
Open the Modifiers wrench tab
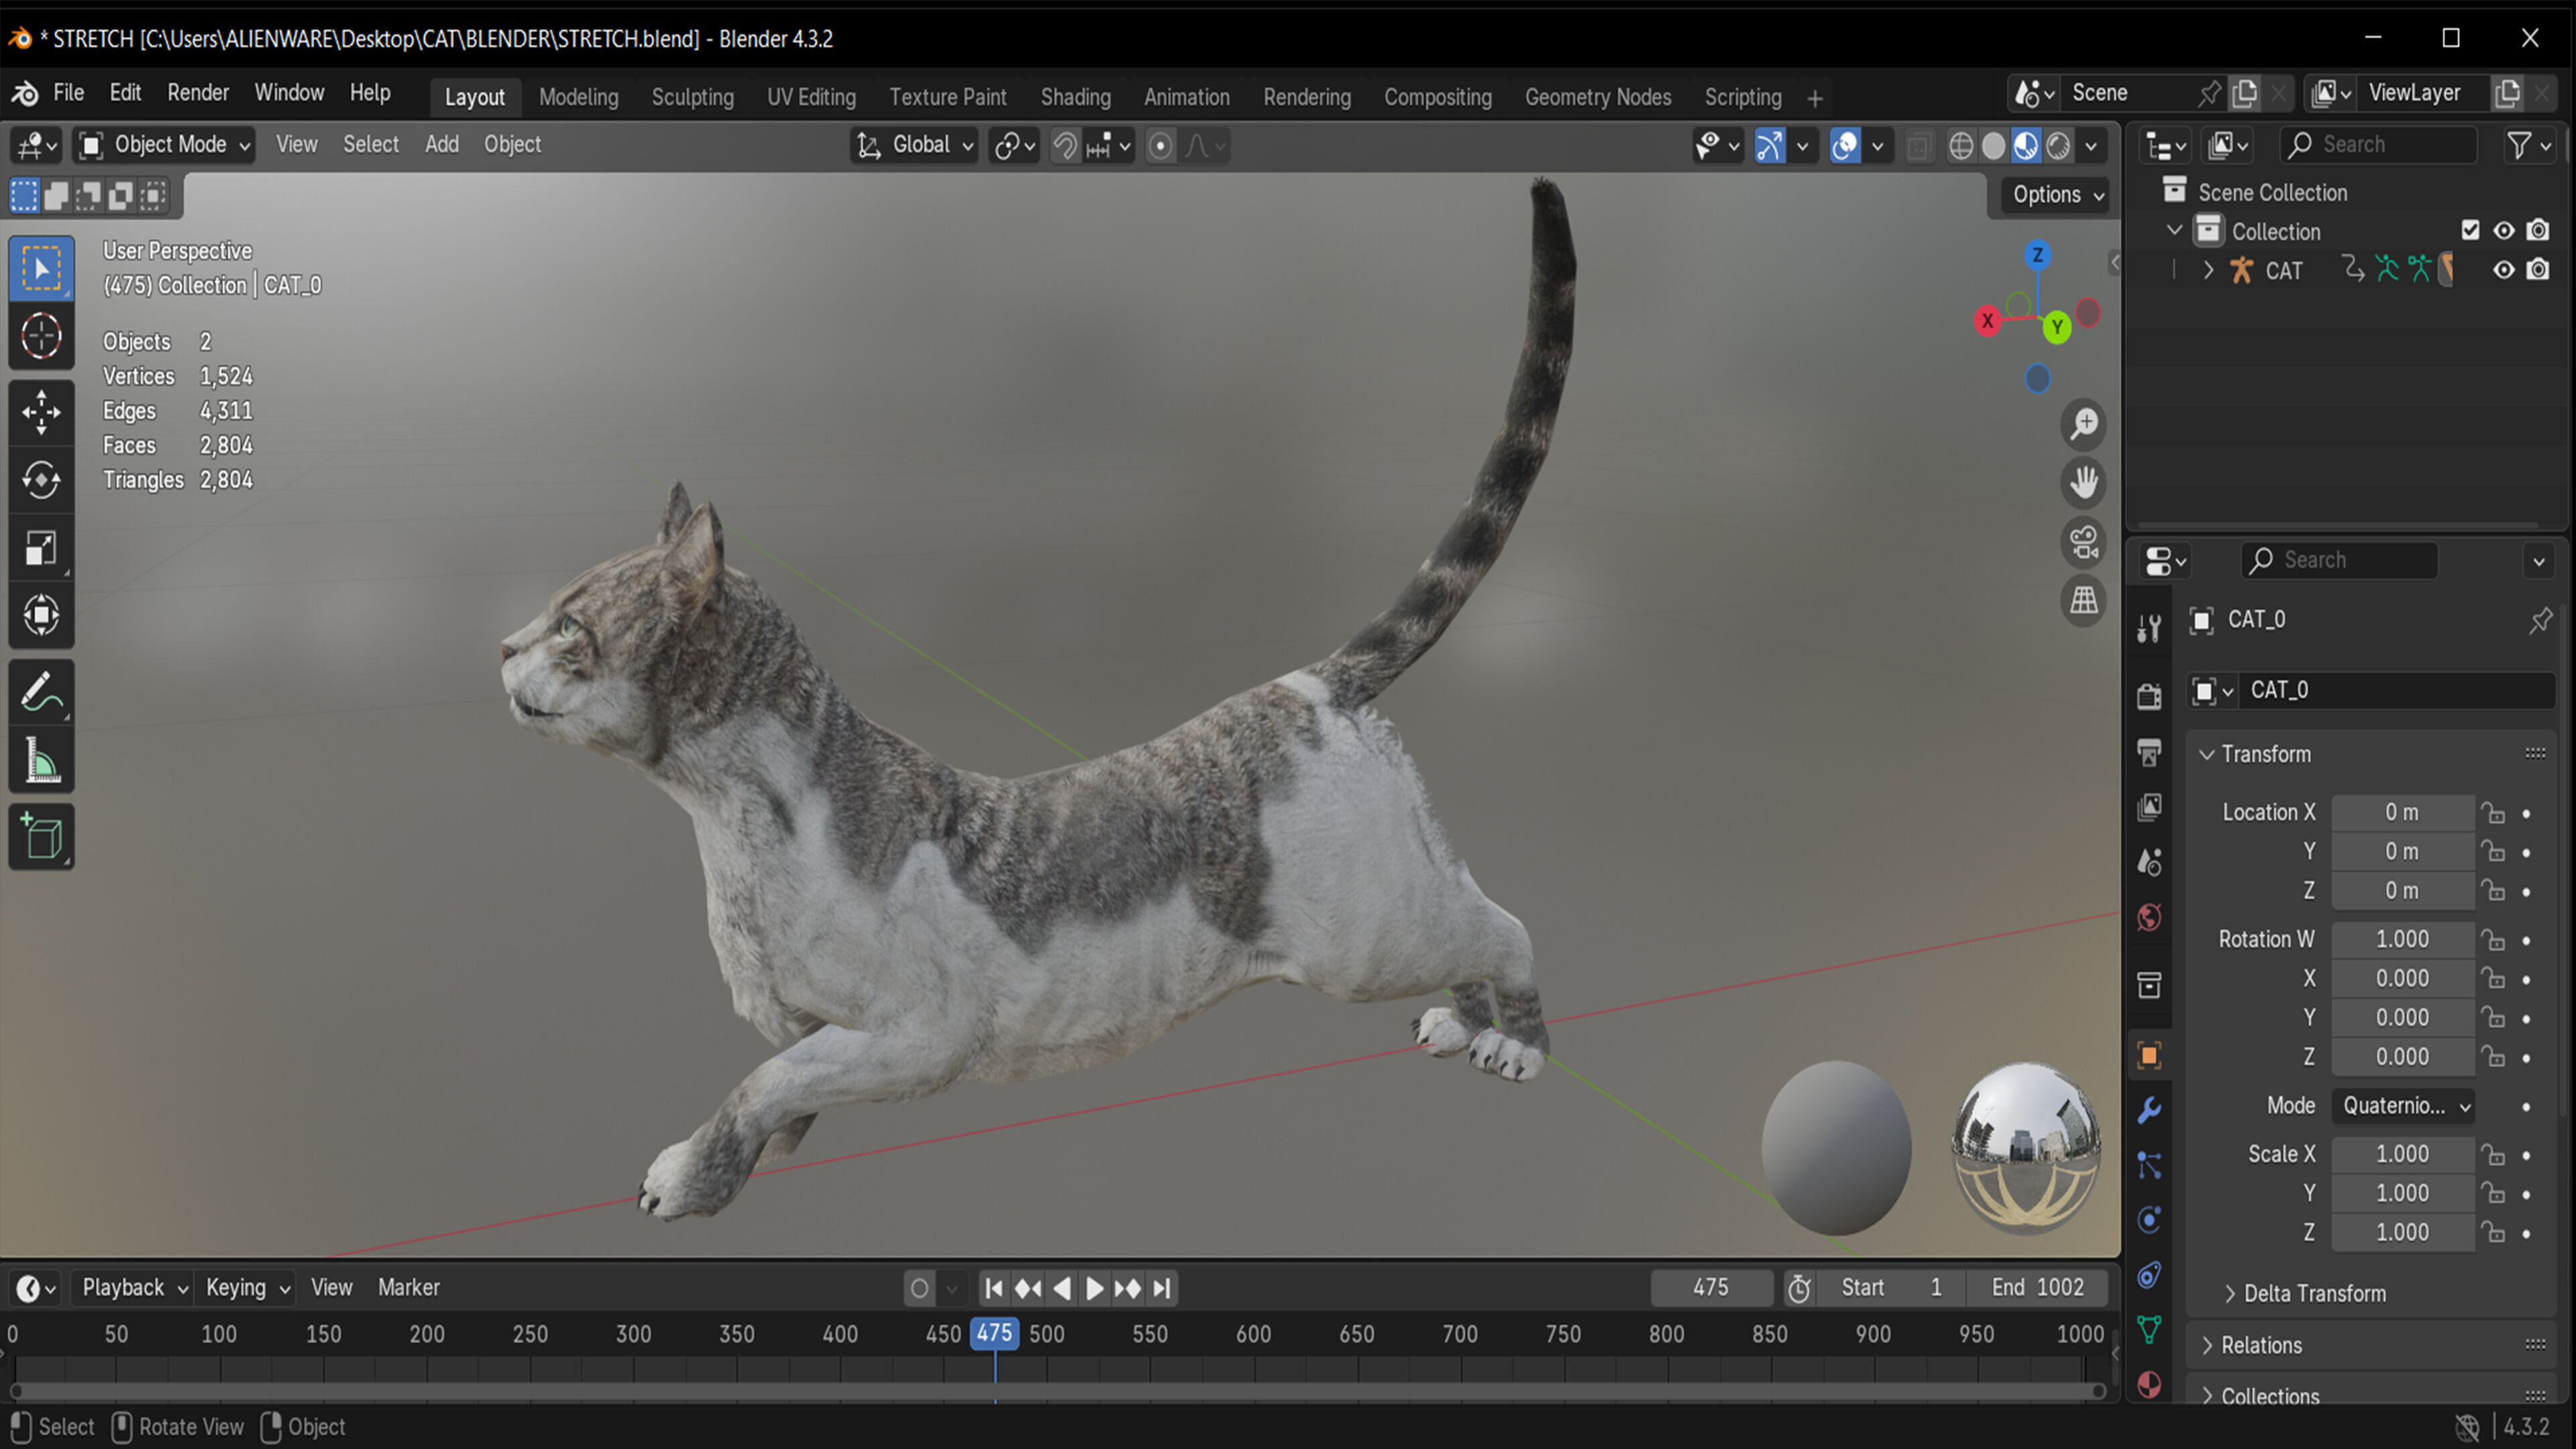2149,1110
